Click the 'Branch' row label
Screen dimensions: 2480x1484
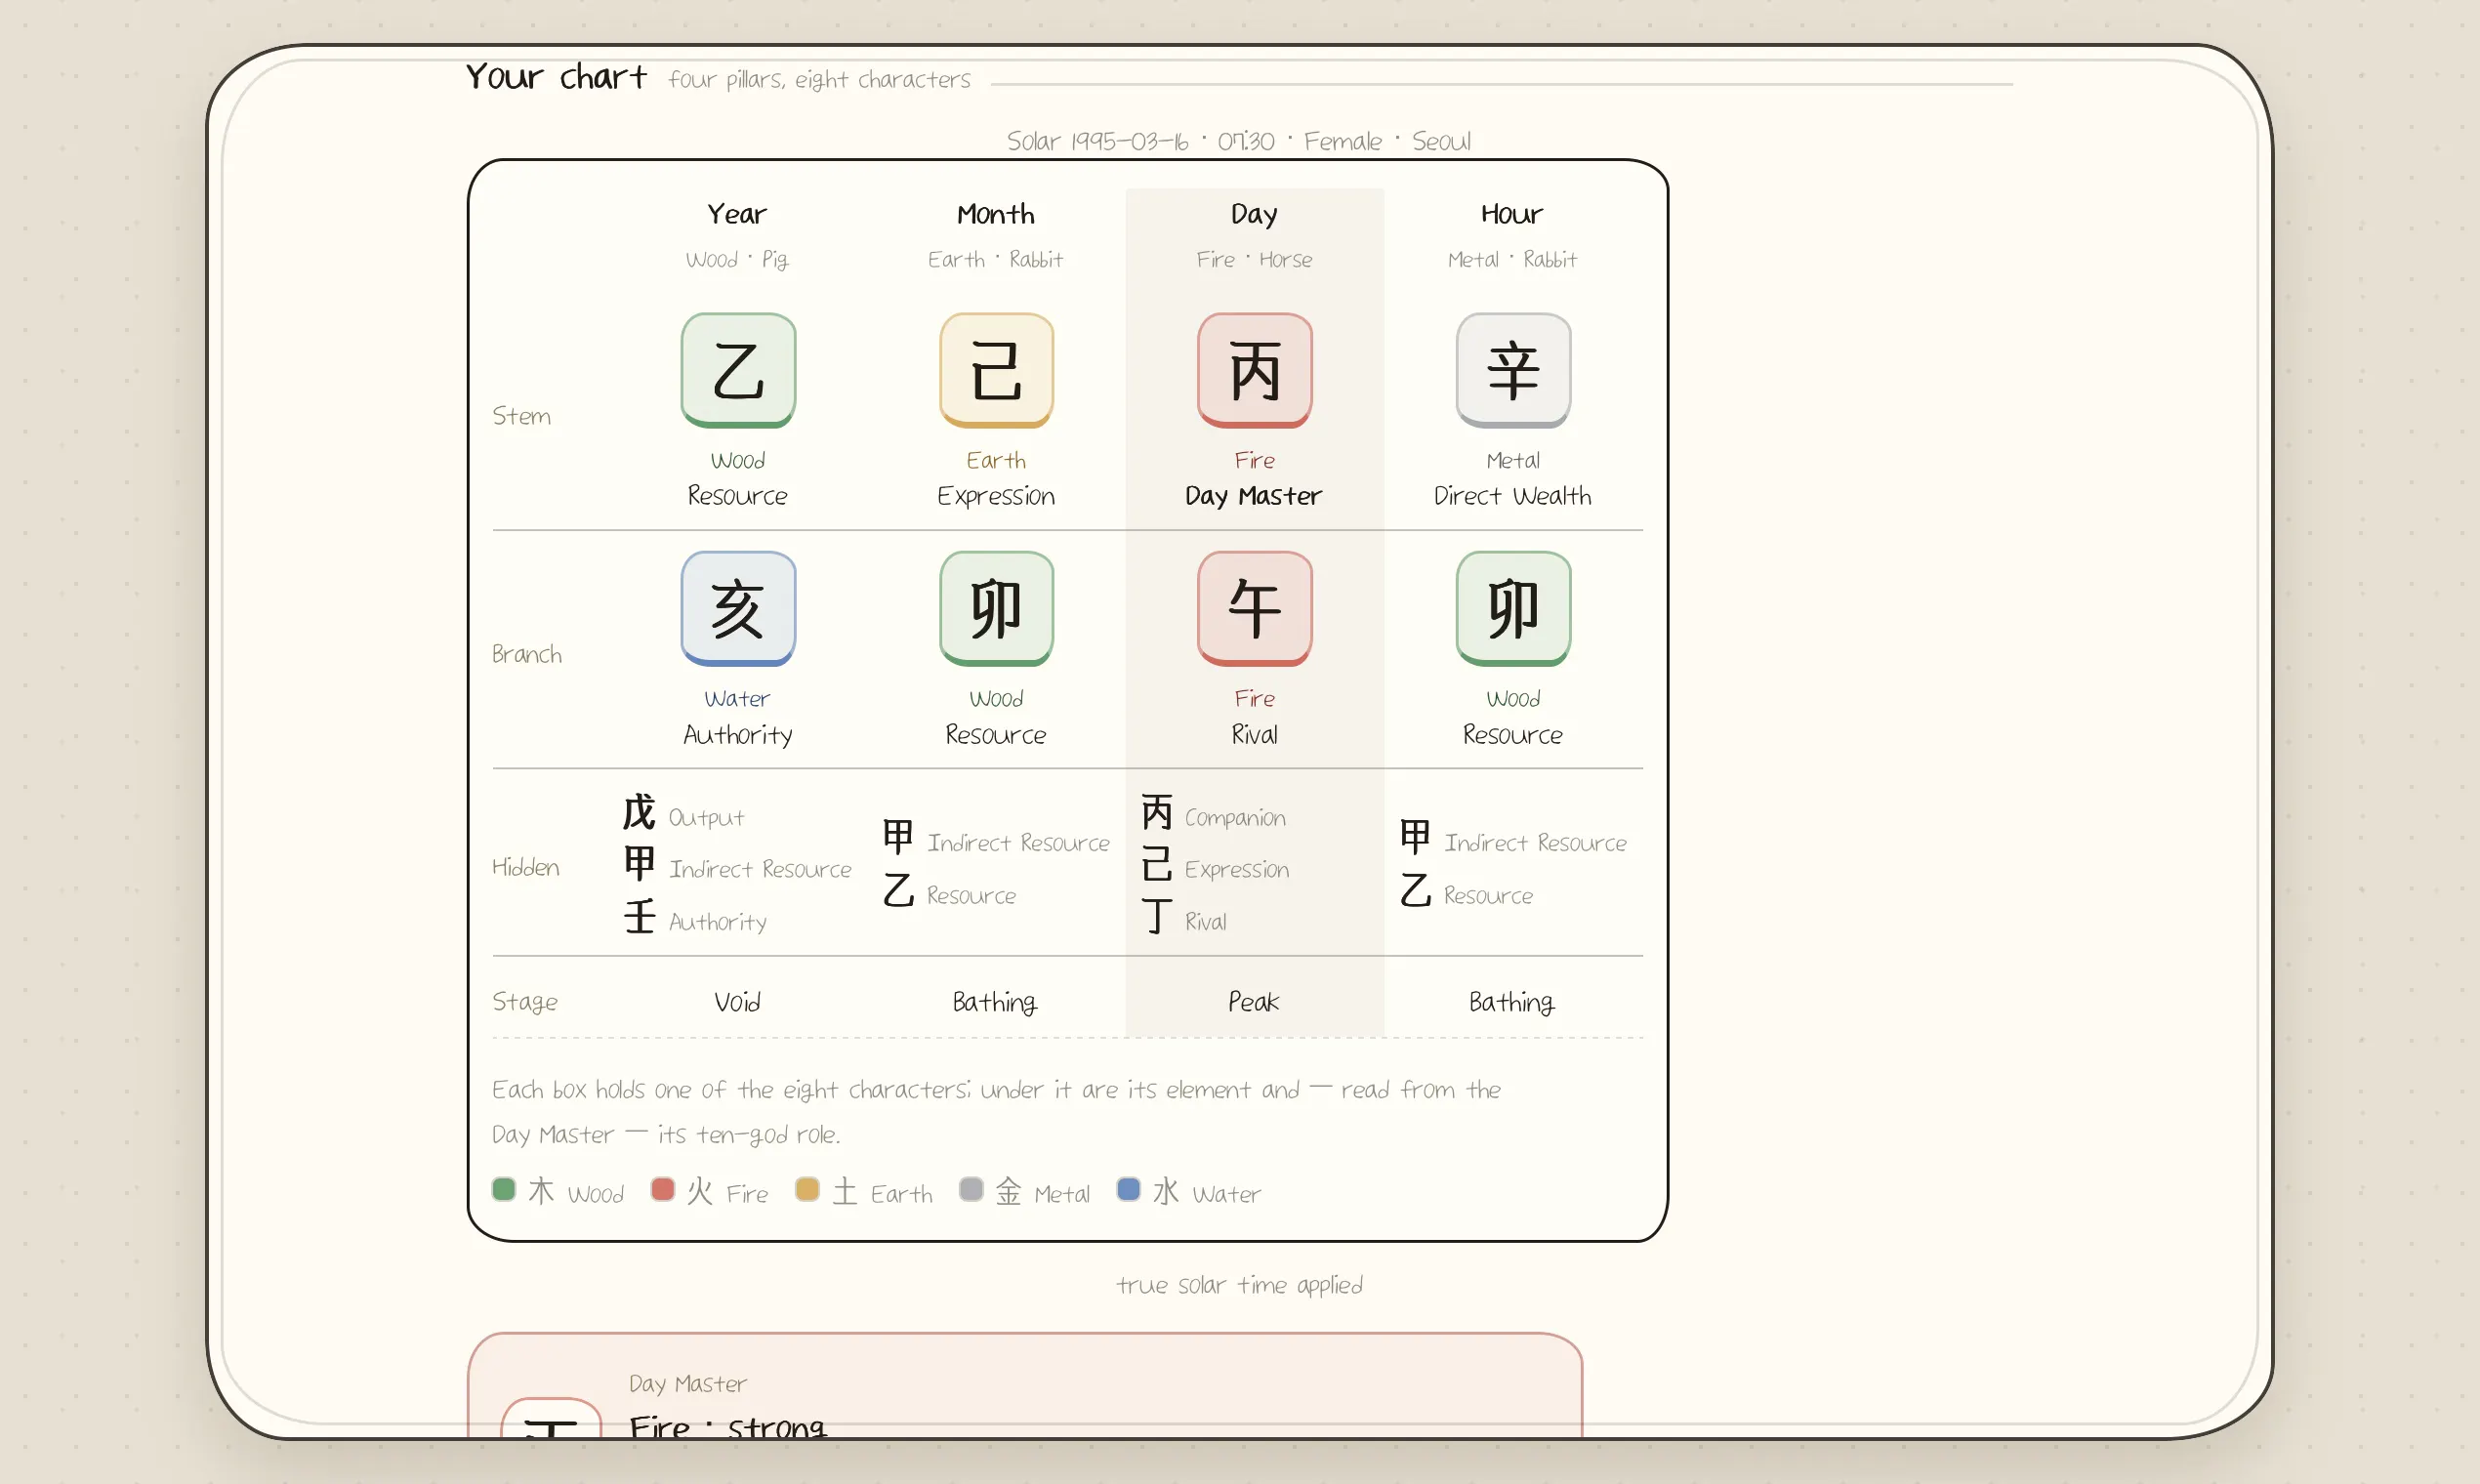point(527,654)
